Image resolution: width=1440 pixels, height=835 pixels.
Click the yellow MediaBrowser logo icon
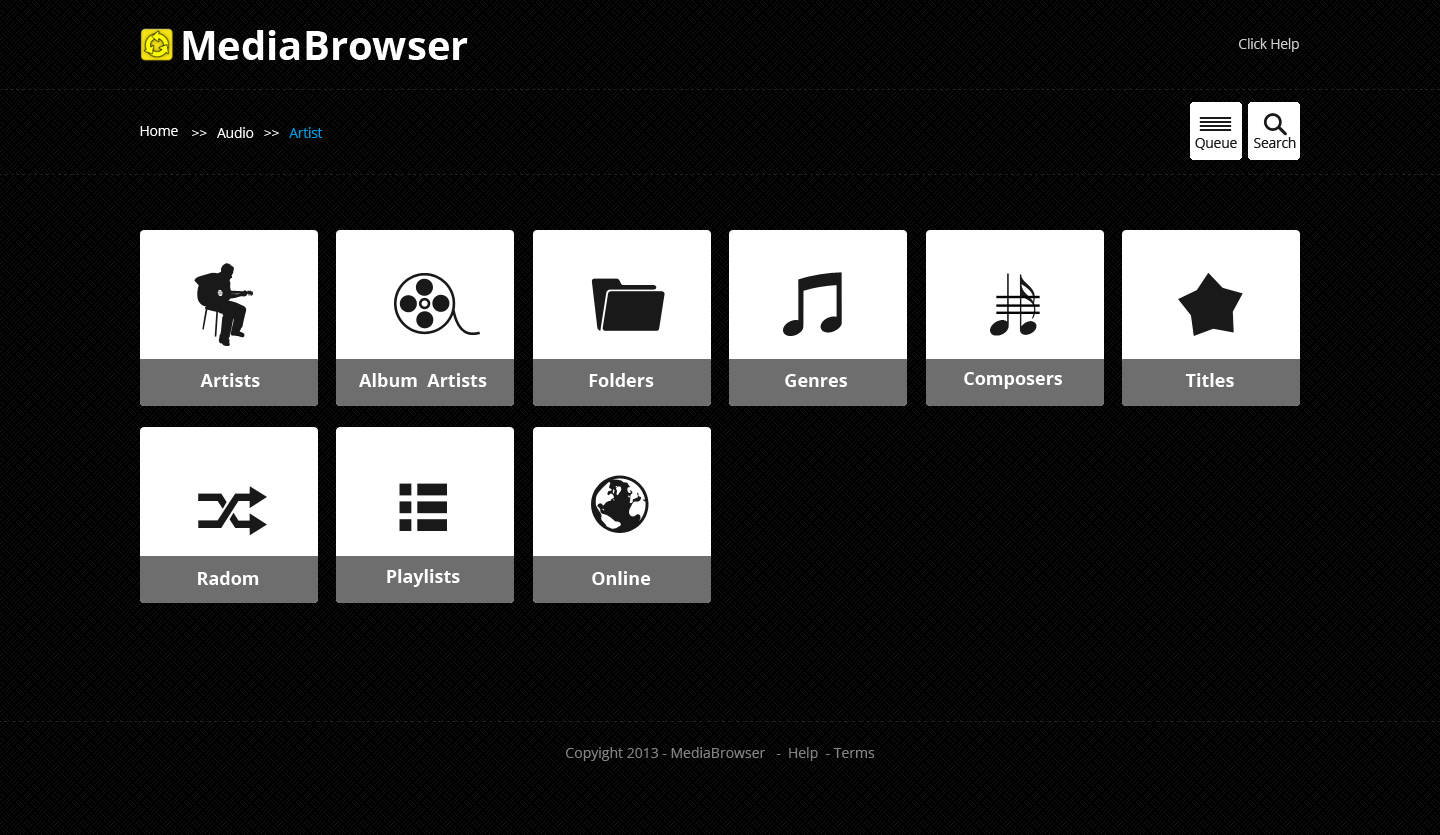pos(157,45)
